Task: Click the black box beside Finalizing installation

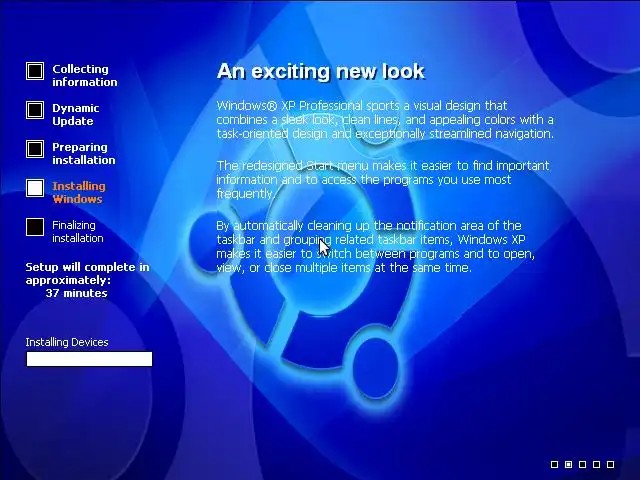Action: [35, 227]
